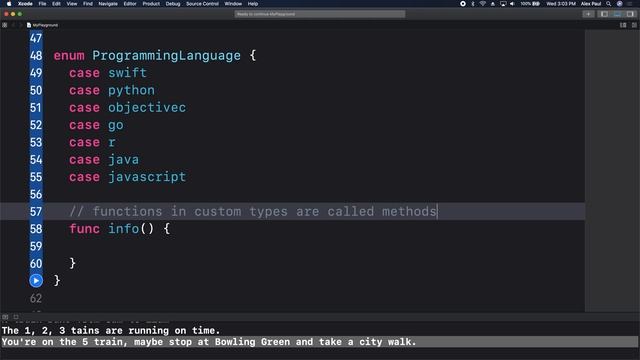Click line number 62 in the gutter
Image resolution: width=640 pixels, height=360 pixels.
click(x=36, y=298)
